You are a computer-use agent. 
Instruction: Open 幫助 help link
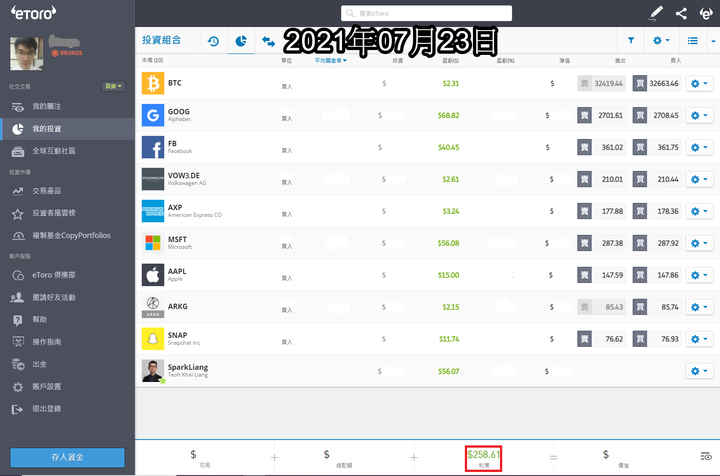39,319
